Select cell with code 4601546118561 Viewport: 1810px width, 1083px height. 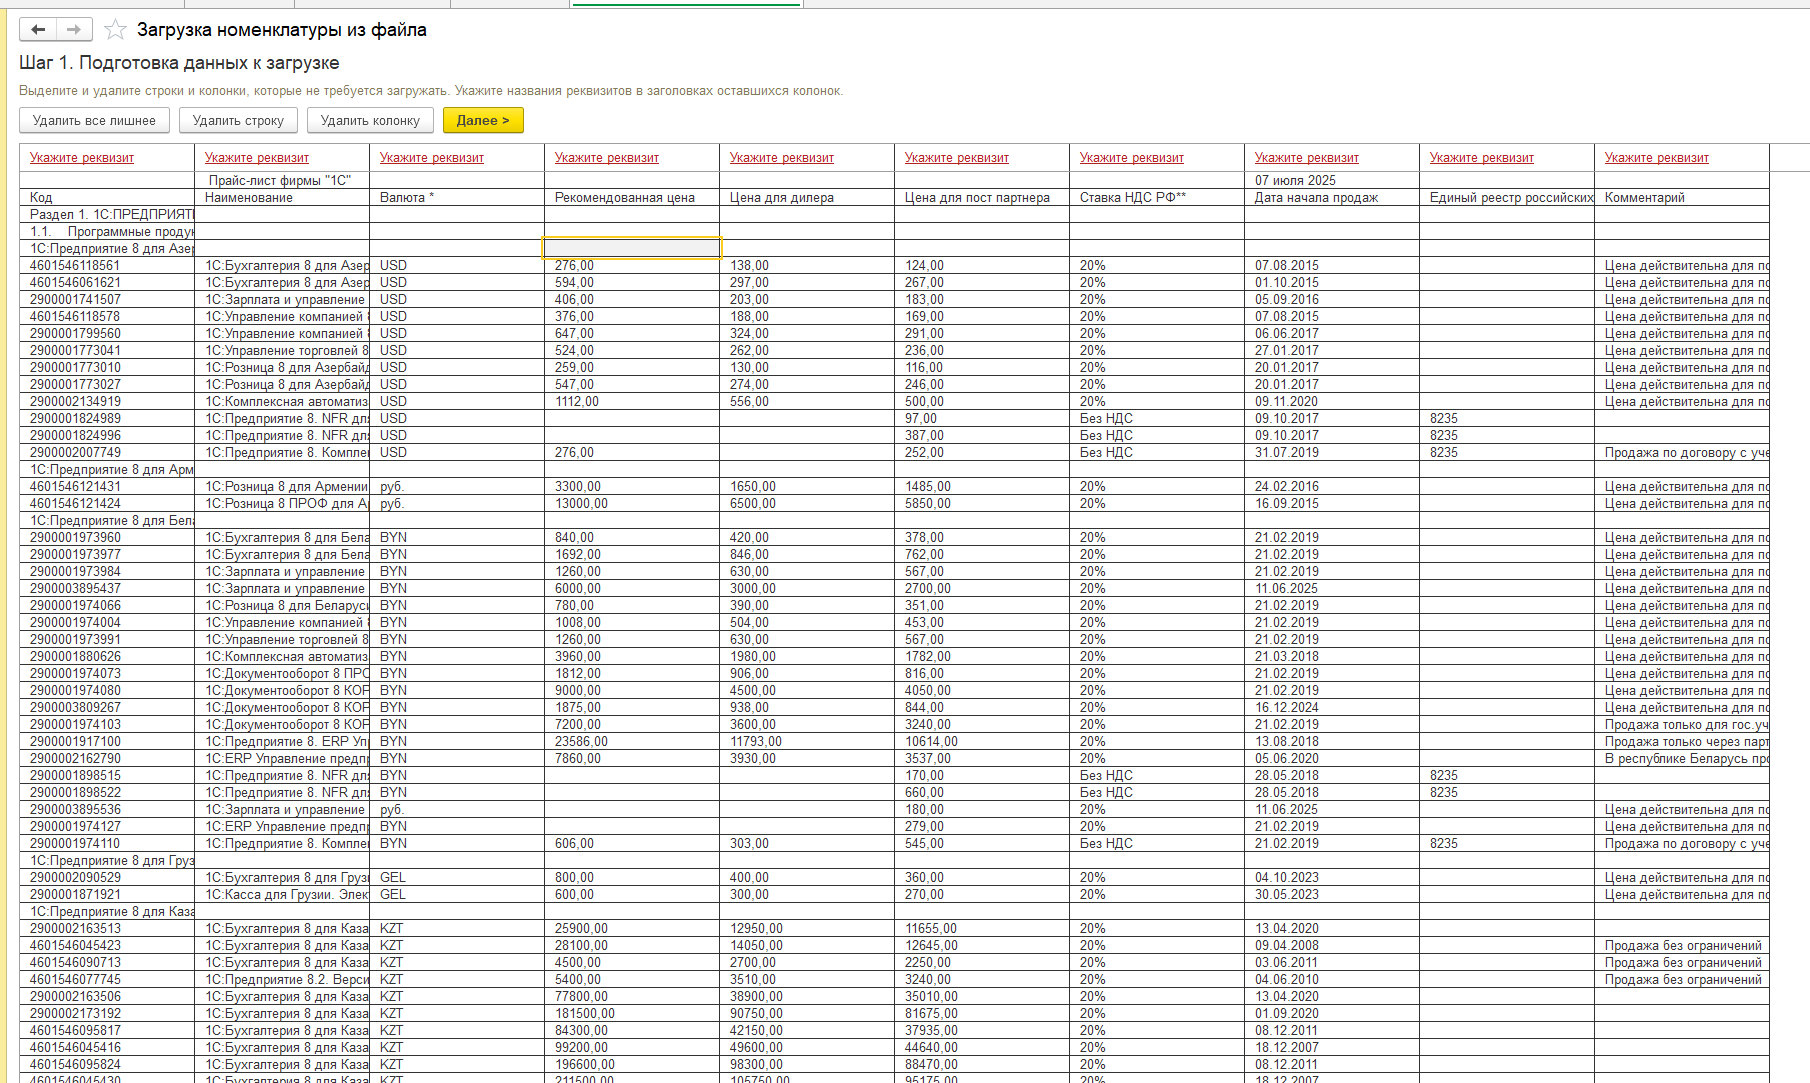(76, 266)
